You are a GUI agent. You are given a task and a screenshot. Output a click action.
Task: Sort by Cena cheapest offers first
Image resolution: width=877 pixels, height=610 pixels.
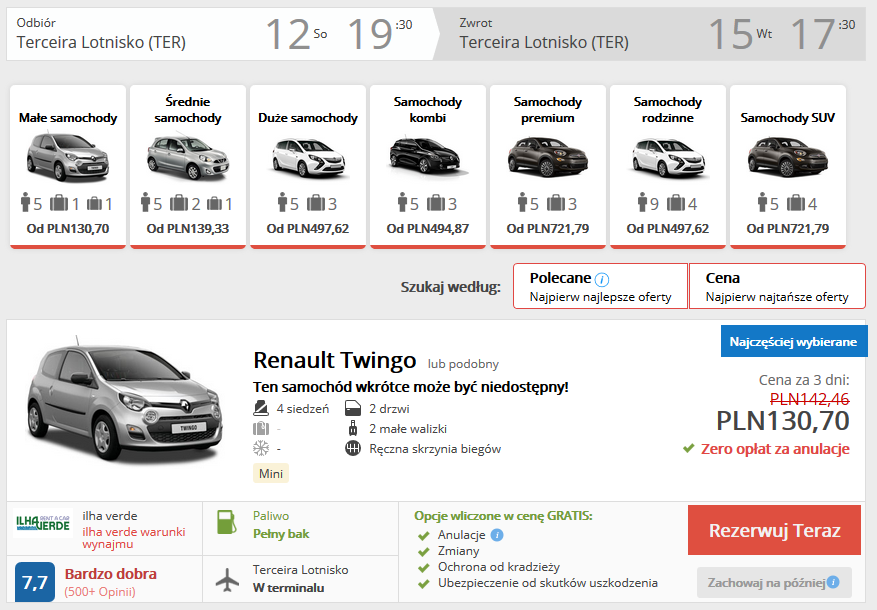point(777,286)
